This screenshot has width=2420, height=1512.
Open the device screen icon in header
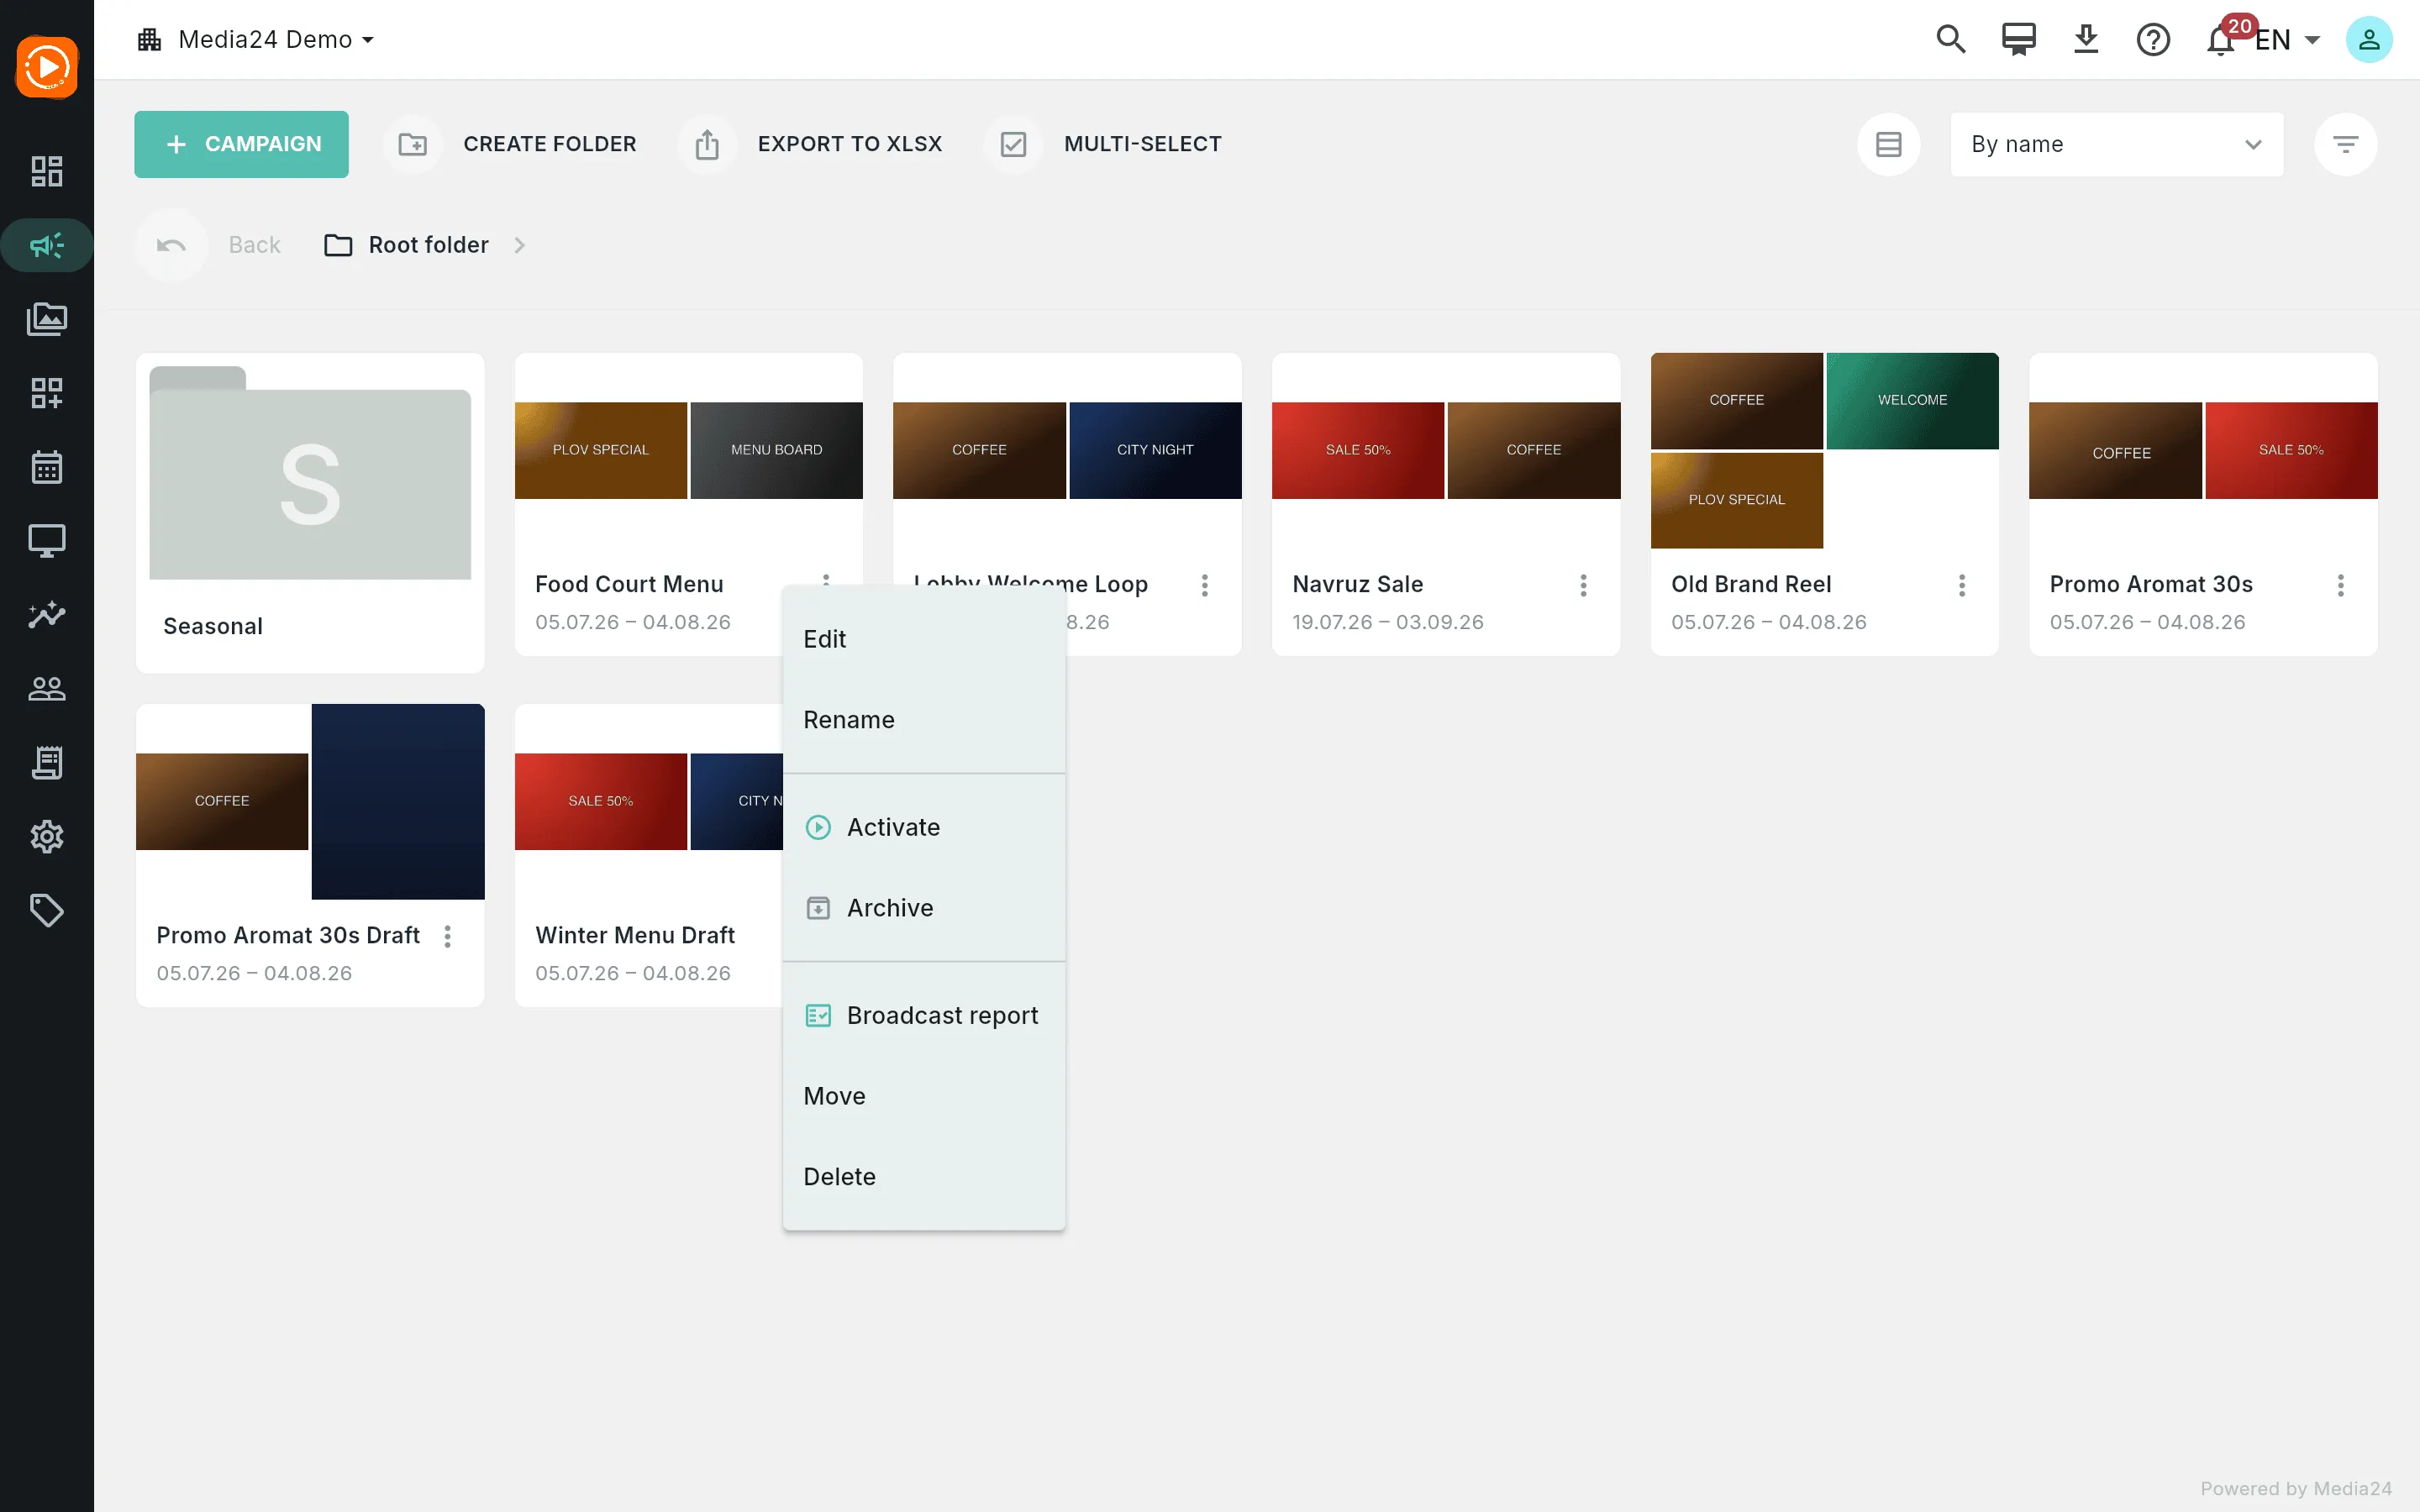[2019, 39]
